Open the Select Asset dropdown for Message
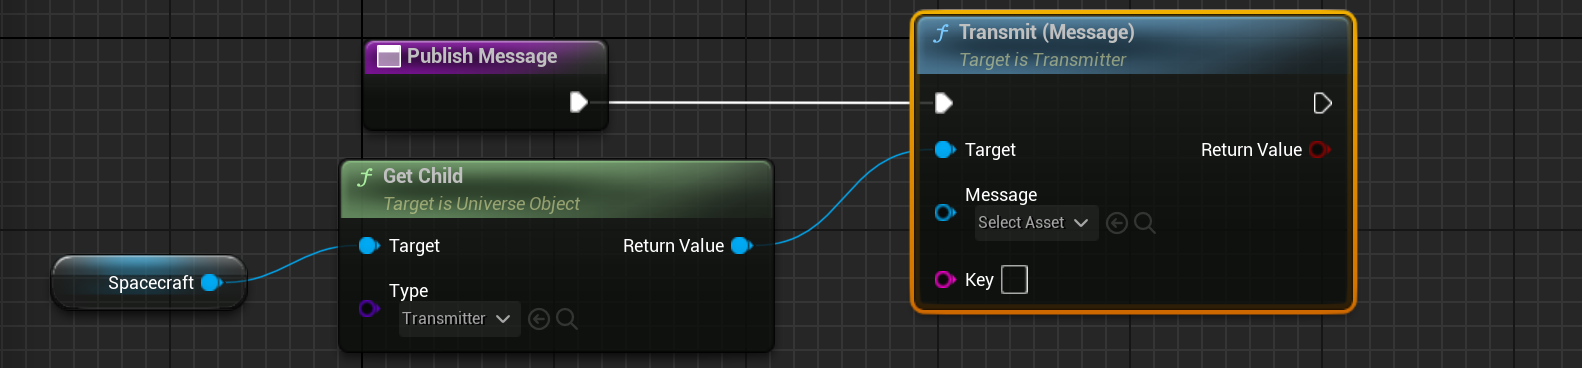The height and width of the screenshot is (368, 1582). click(1036, 223)
